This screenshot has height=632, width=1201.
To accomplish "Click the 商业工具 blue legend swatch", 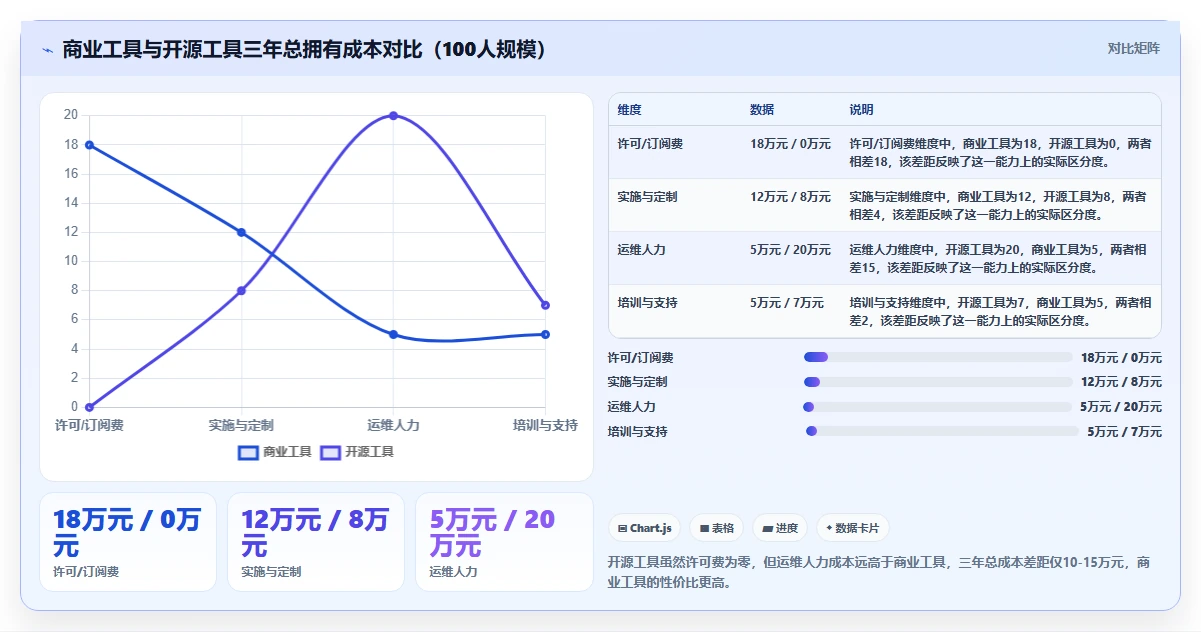I will [x=248, y=452].
